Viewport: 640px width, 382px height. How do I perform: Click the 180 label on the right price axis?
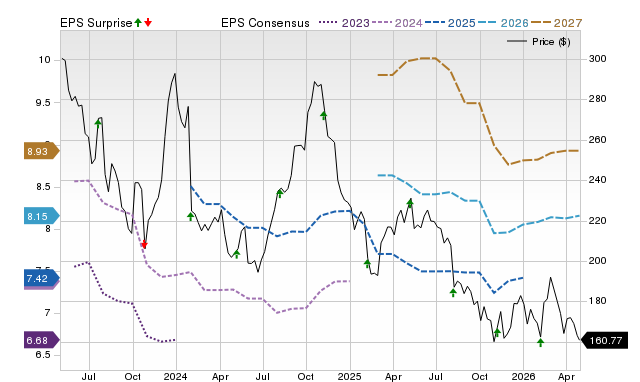(598, 301)
